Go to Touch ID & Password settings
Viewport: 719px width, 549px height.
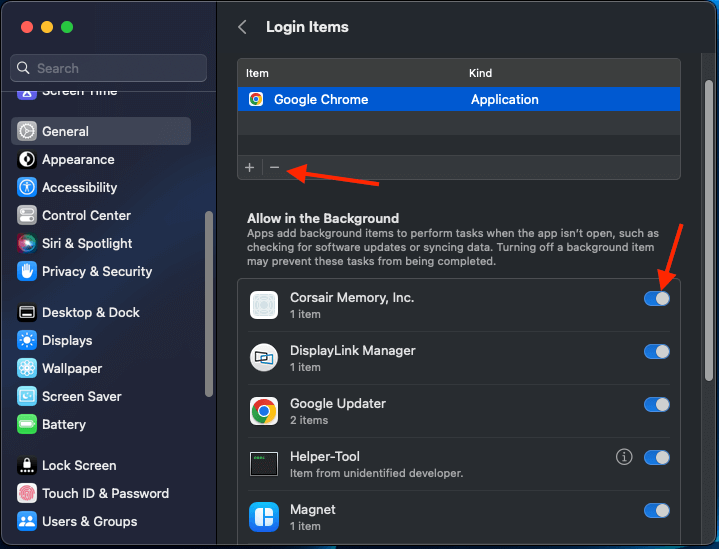pyautogui.click(x=101, y=494)
